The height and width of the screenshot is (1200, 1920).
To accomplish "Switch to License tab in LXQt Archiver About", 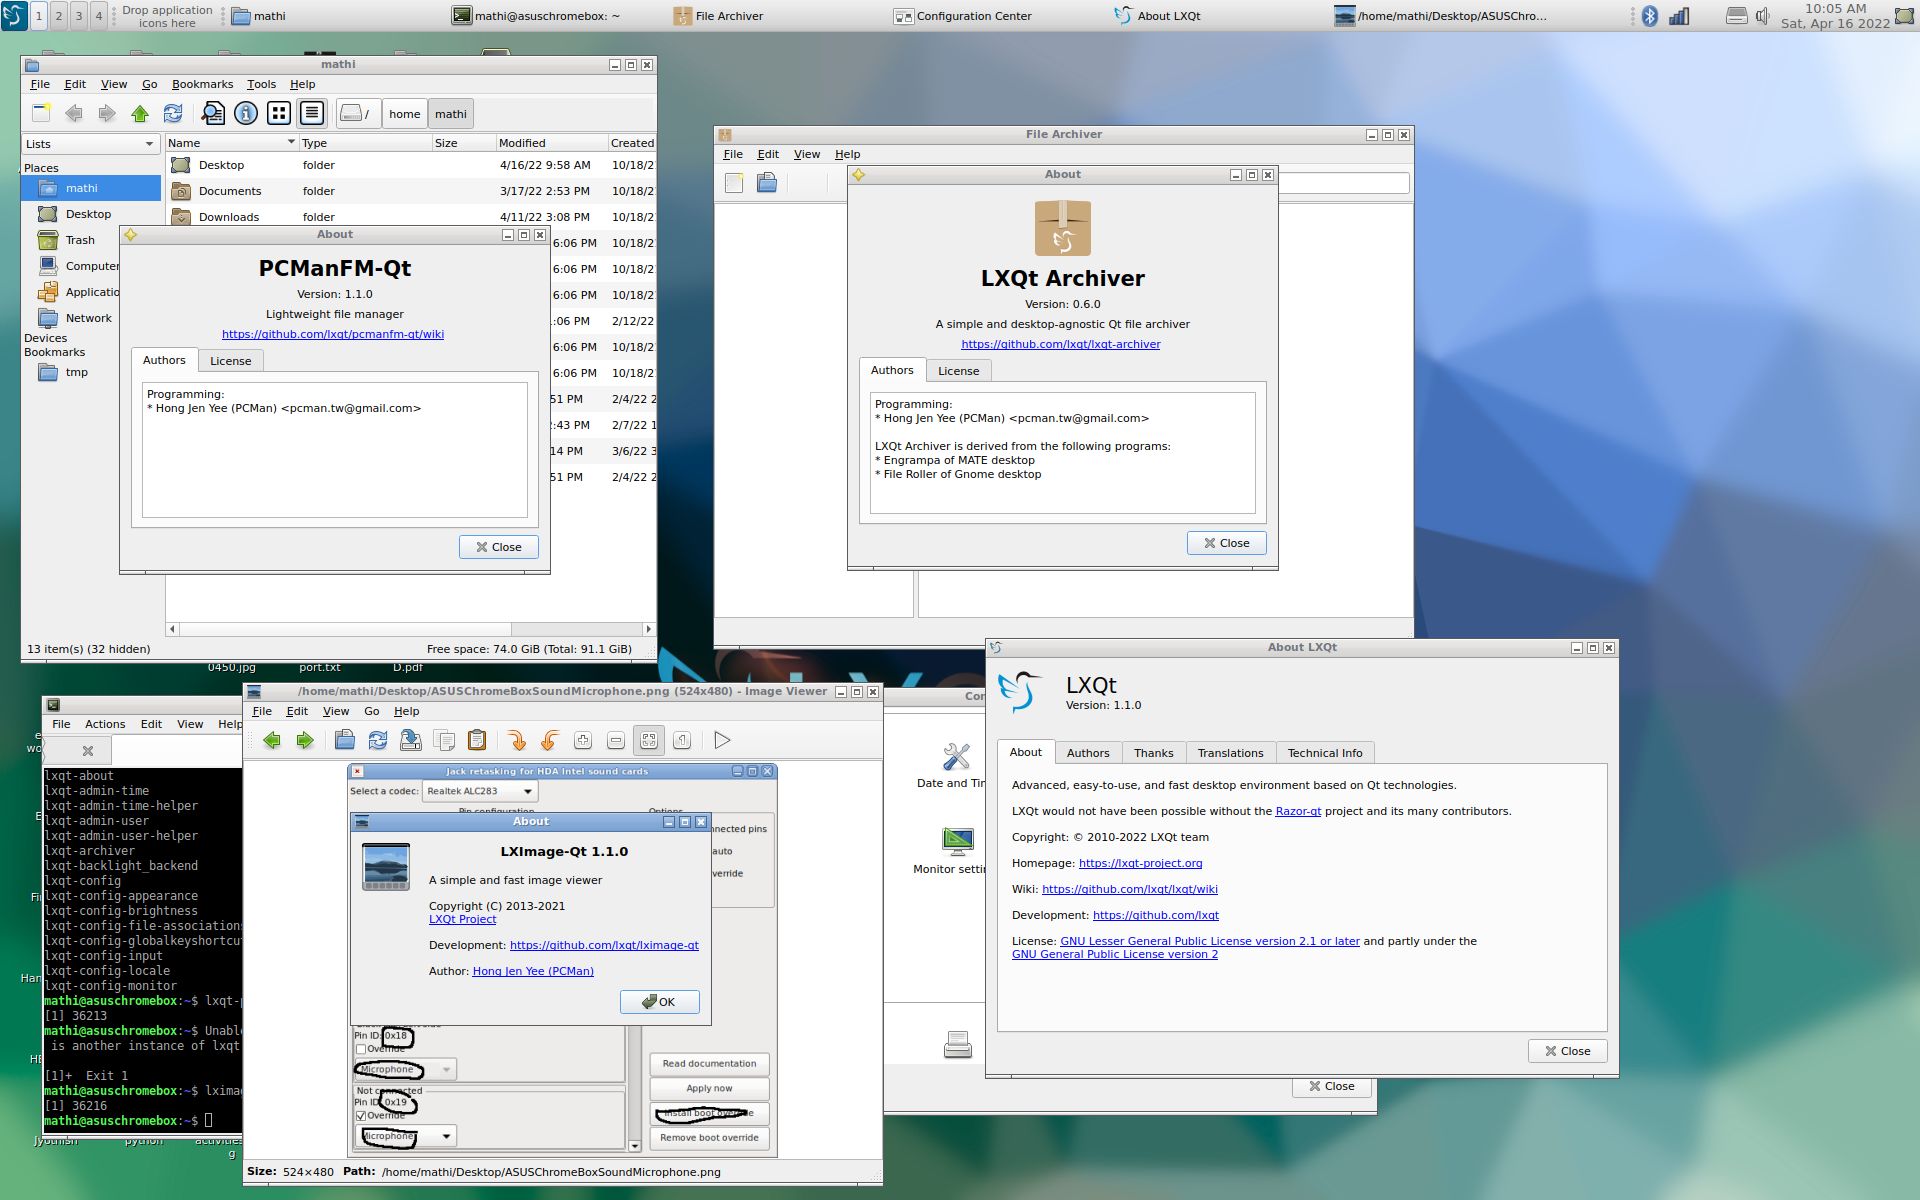I will pyautogui.click(x=958, y=371).
